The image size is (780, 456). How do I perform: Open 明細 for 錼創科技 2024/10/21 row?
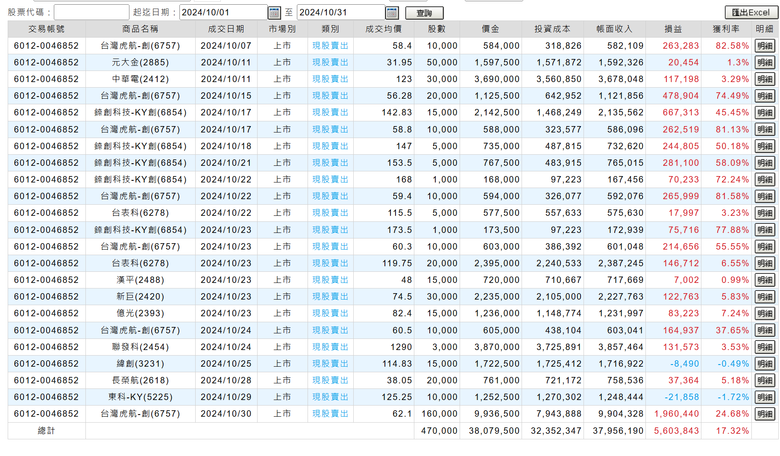tap(765, 163)
